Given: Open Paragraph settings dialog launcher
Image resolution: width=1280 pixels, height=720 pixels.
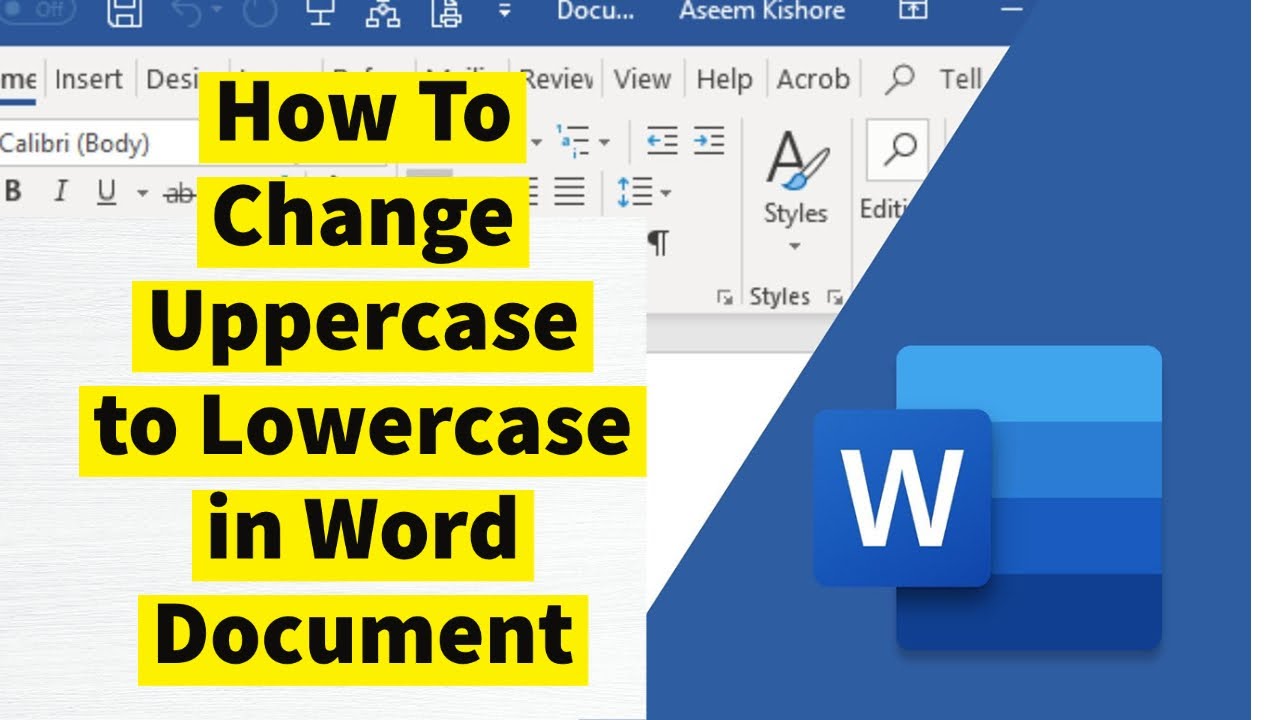Looking at the screenshot, I should click(724, 296).
